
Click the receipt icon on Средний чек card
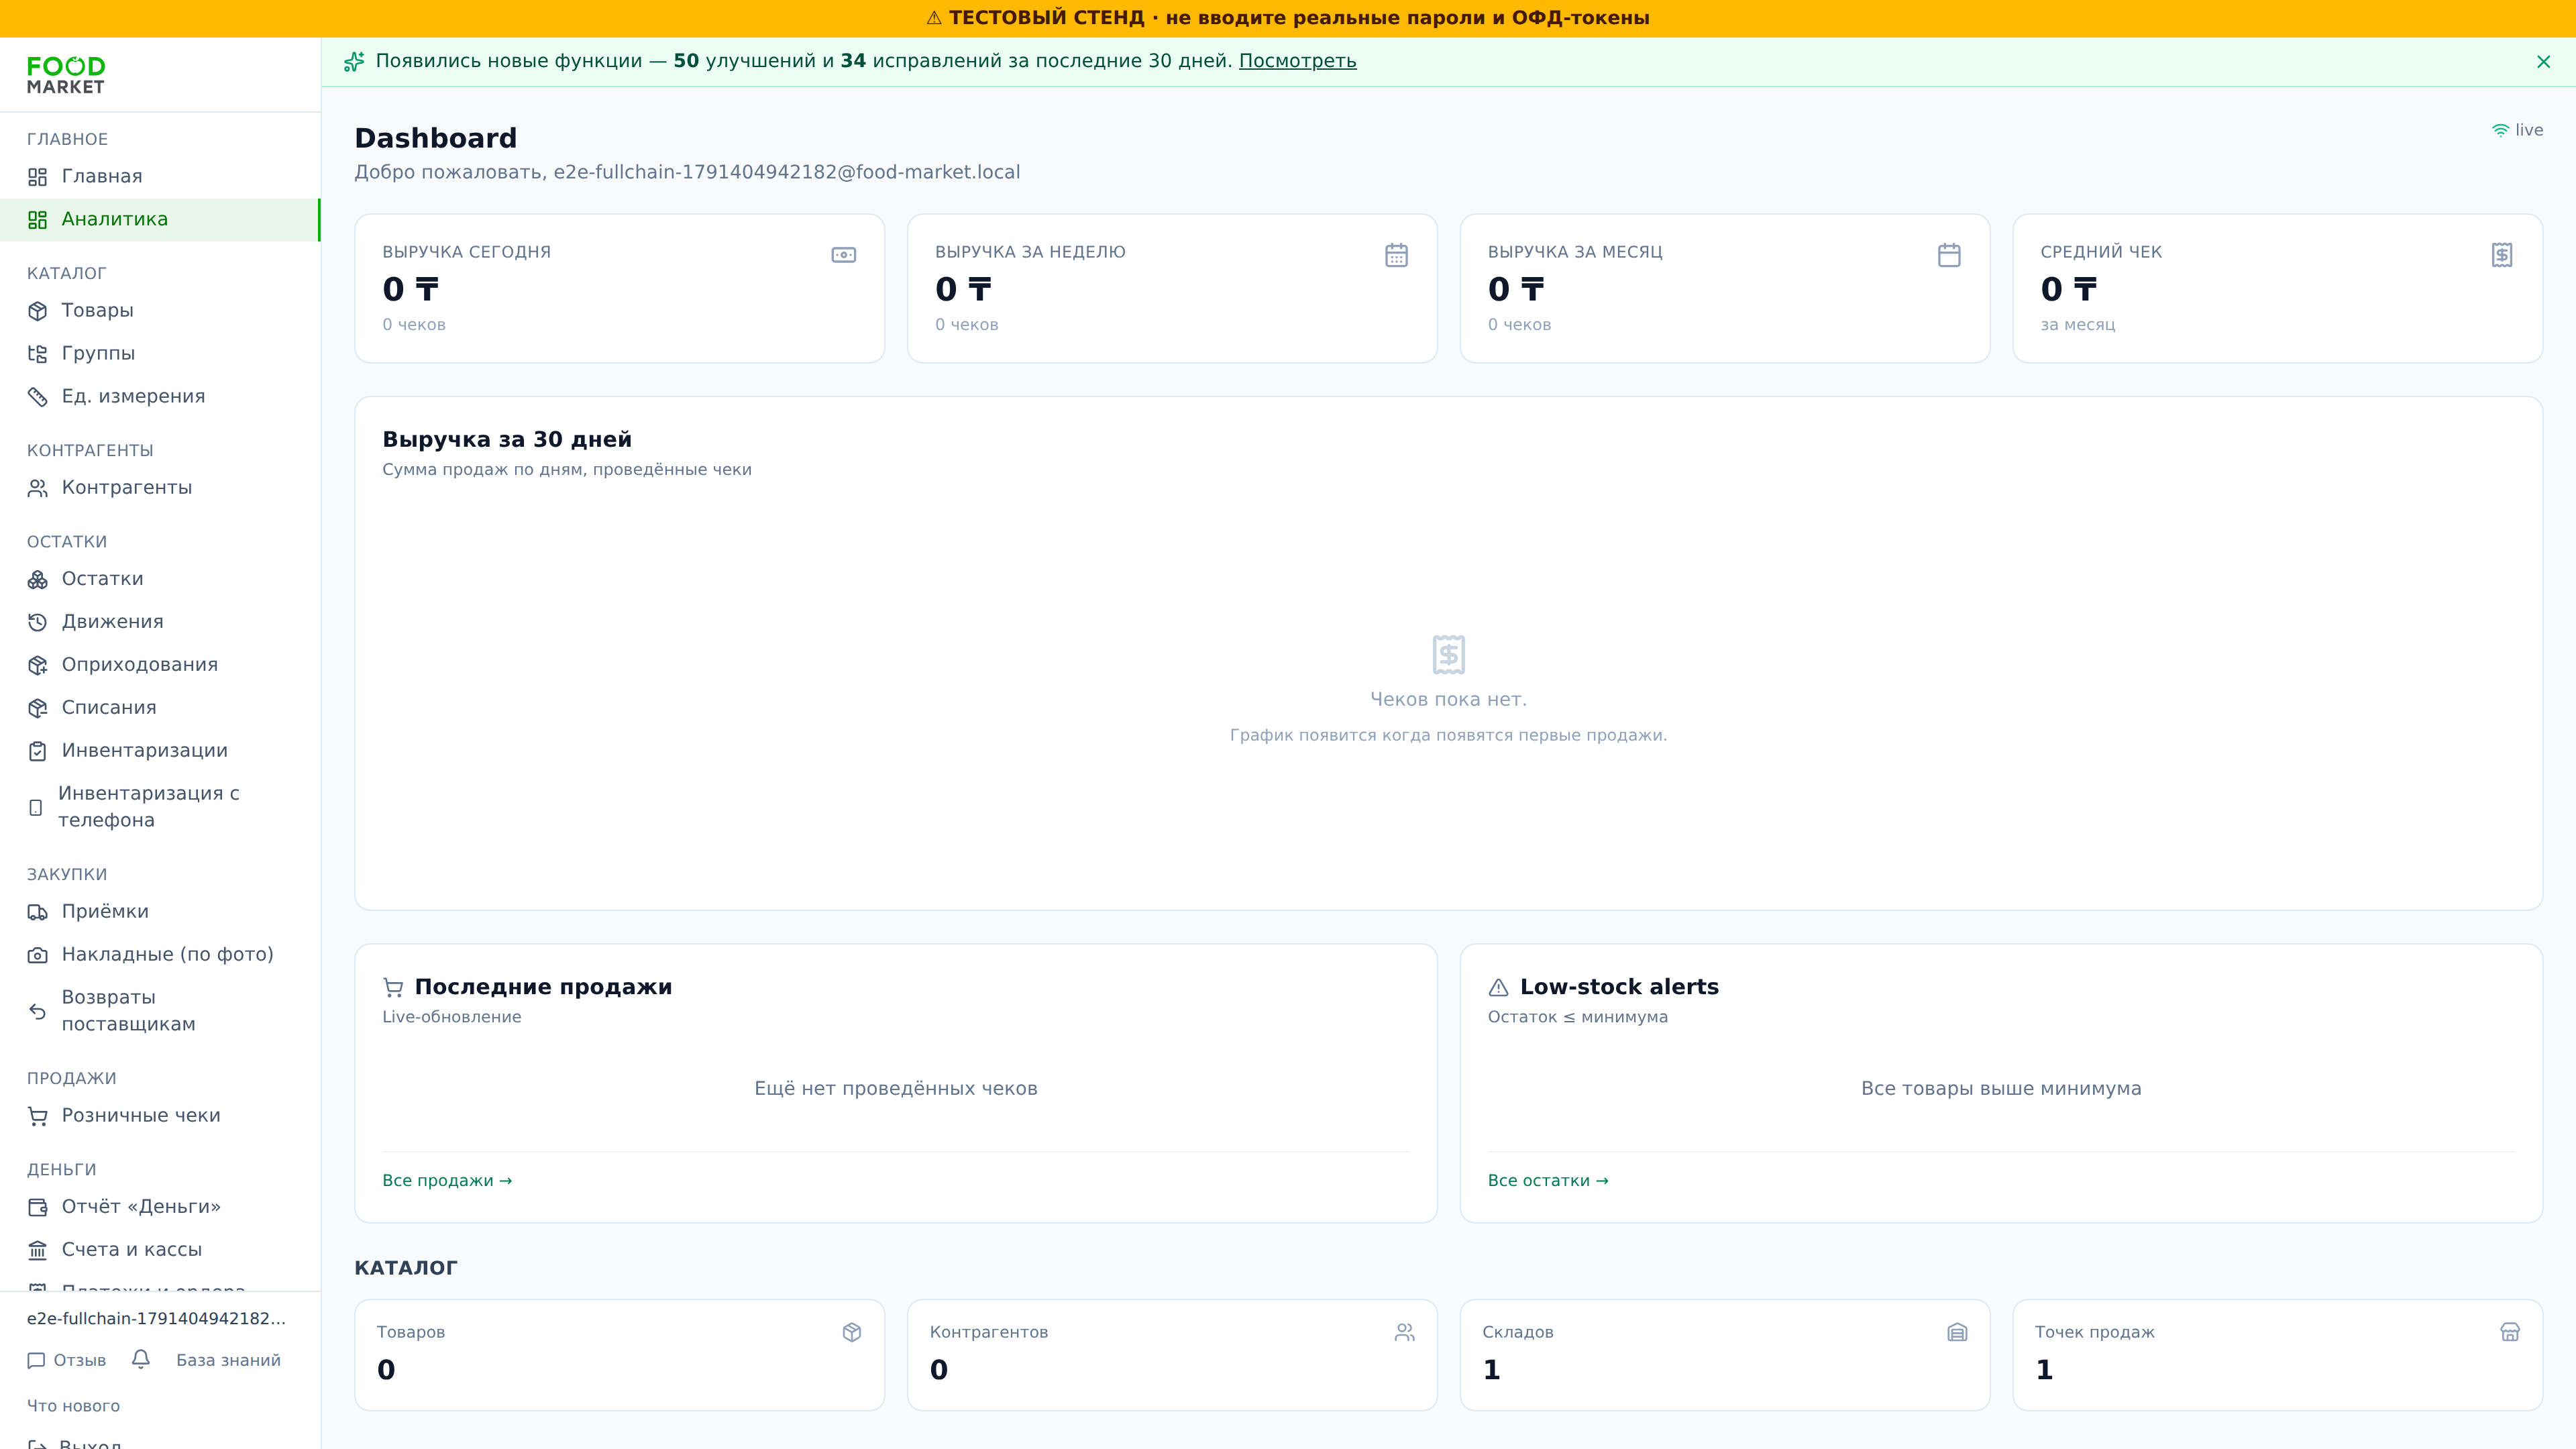2502,255
